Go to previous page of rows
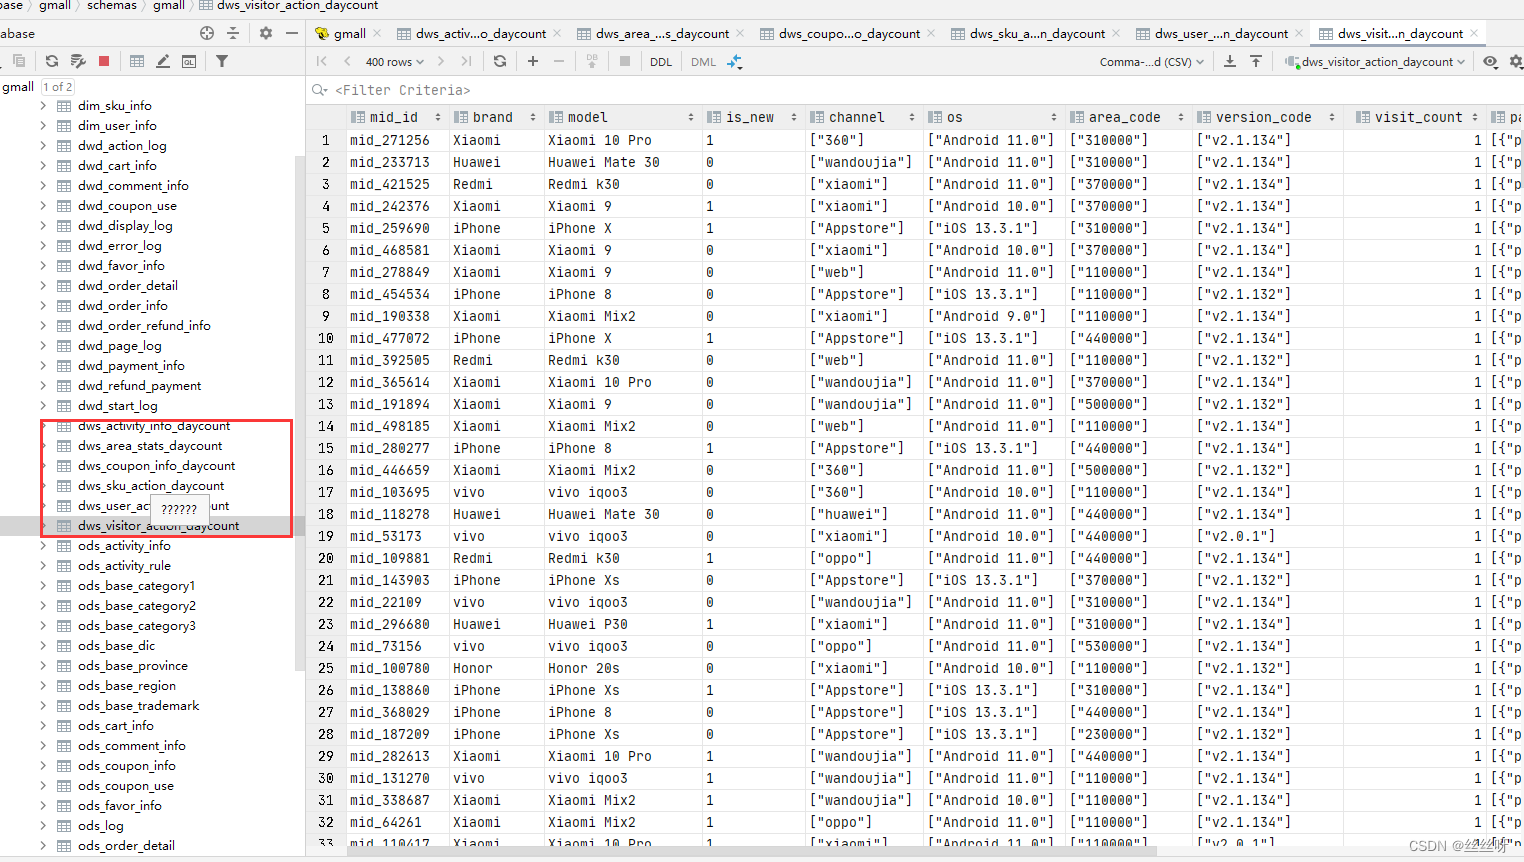 coord(347,61)
